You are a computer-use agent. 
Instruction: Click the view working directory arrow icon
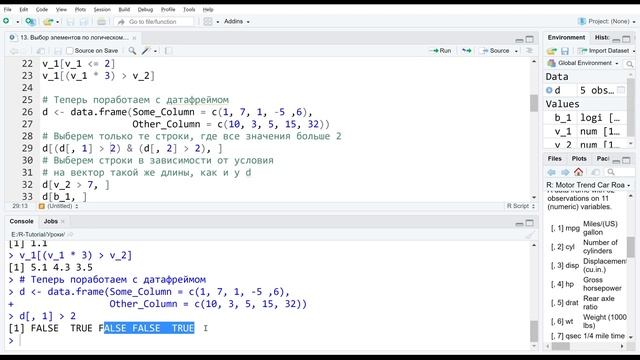[x=70, y=234]
